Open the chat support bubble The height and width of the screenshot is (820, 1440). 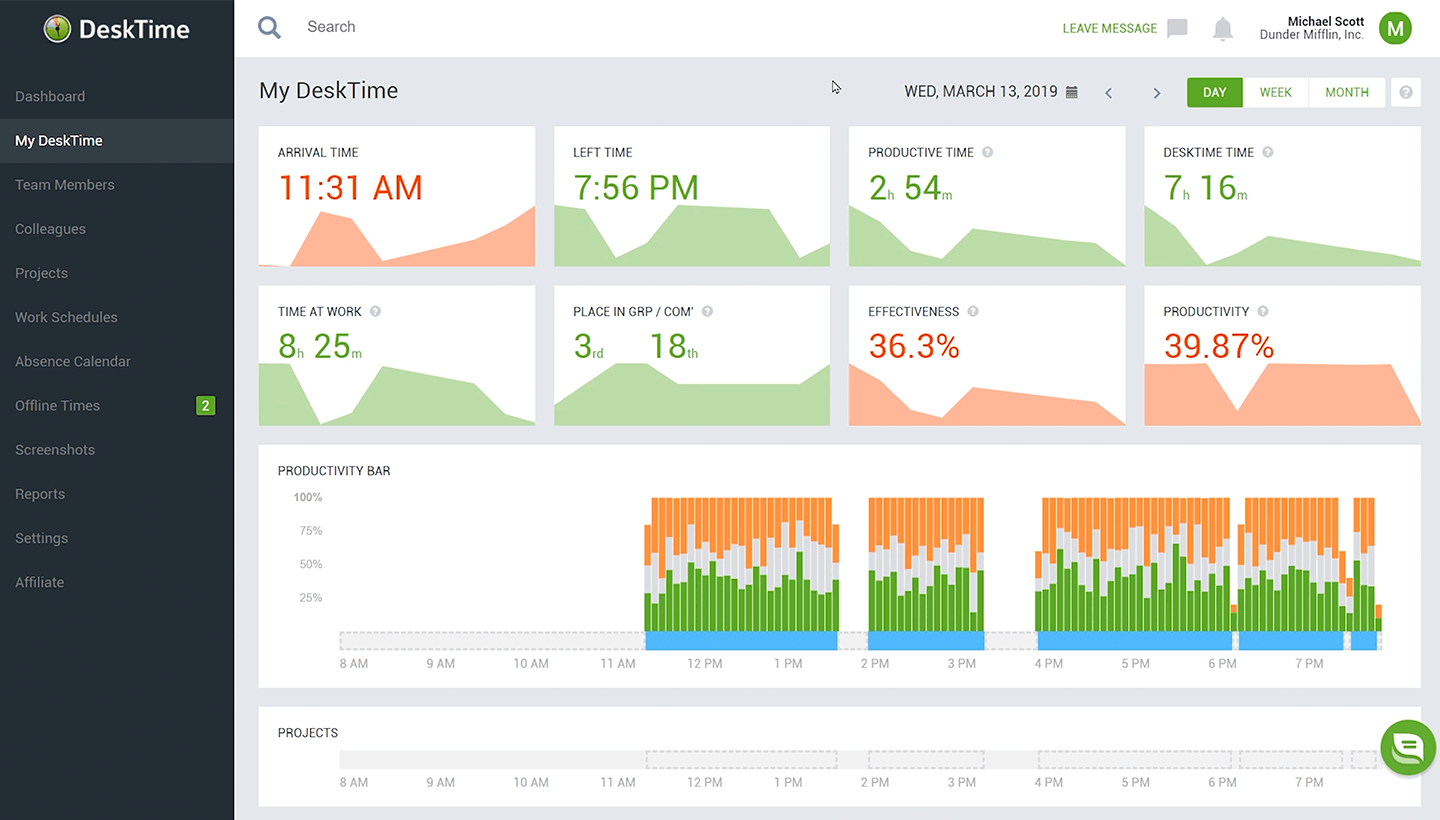[1407, 747]
